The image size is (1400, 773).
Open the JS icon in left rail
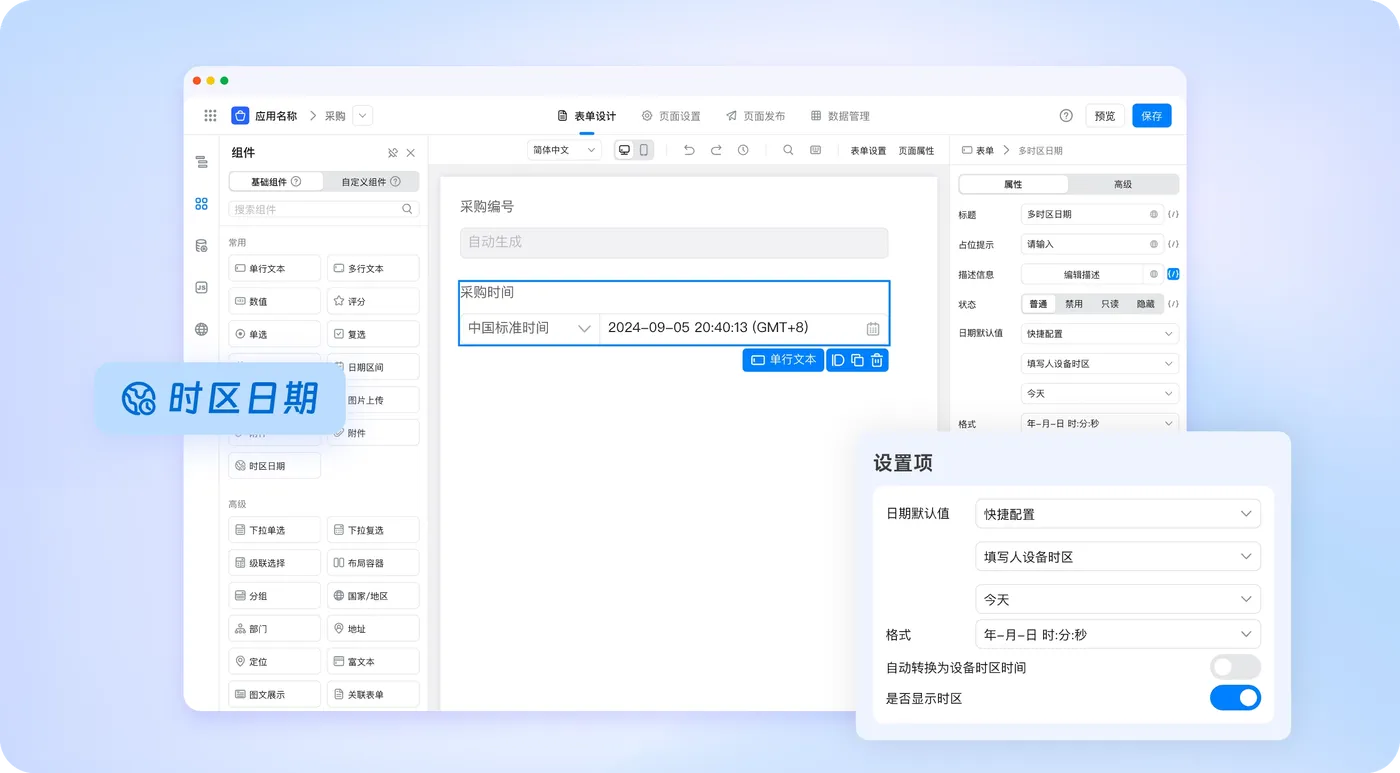coord(201,288)
